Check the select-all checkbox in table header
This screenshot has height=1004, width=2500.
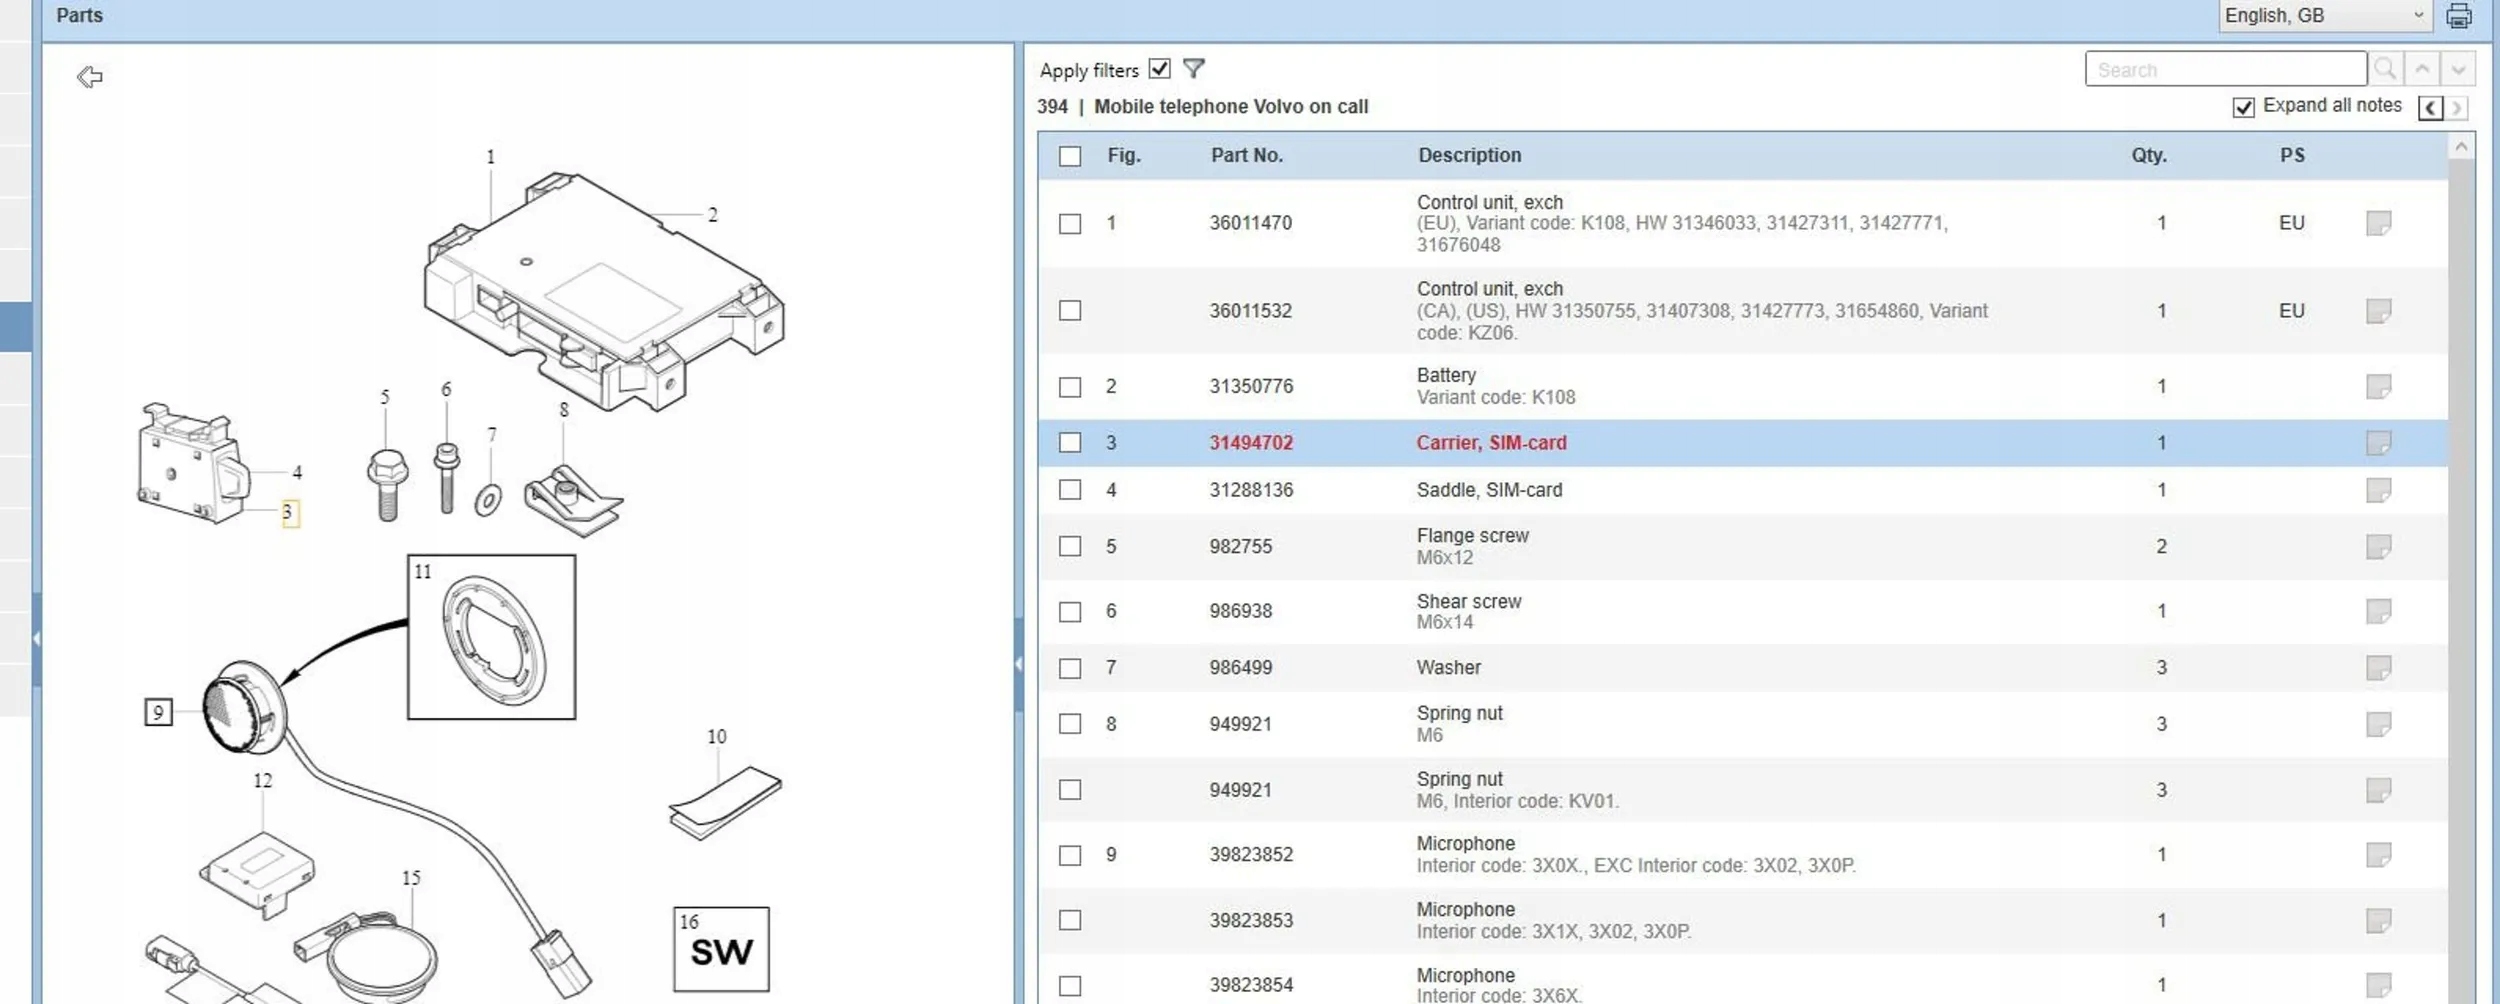(1070, 156)
